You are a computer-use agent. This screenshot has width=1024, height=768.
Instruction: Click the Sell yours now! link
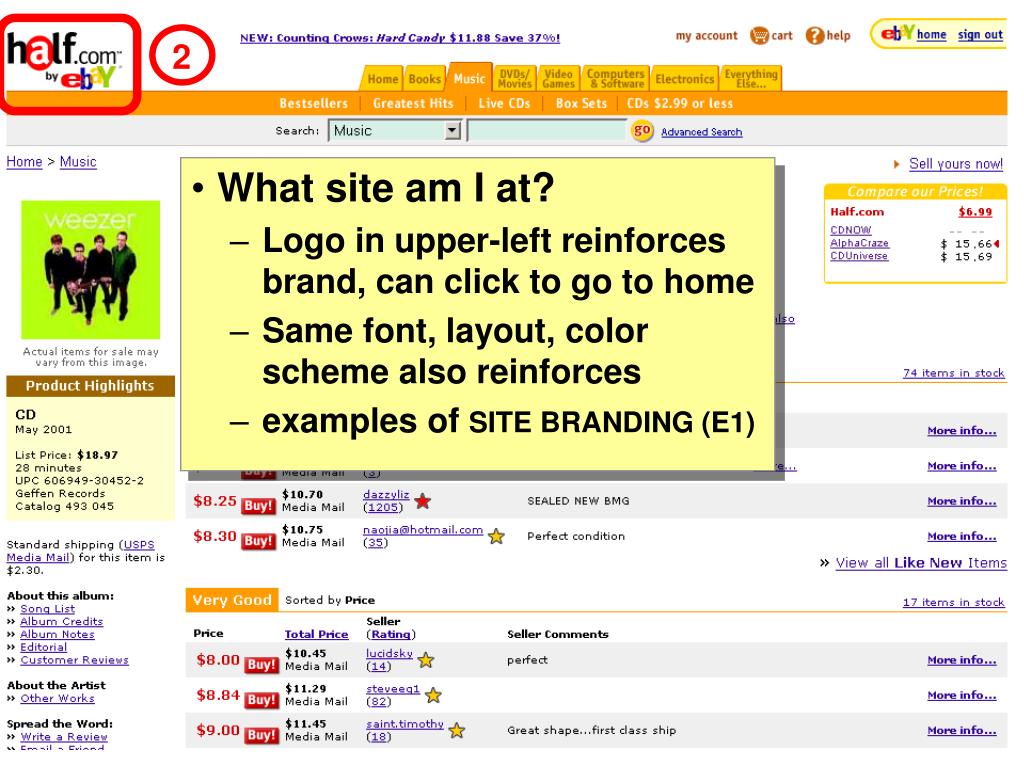tap(956, 164)
